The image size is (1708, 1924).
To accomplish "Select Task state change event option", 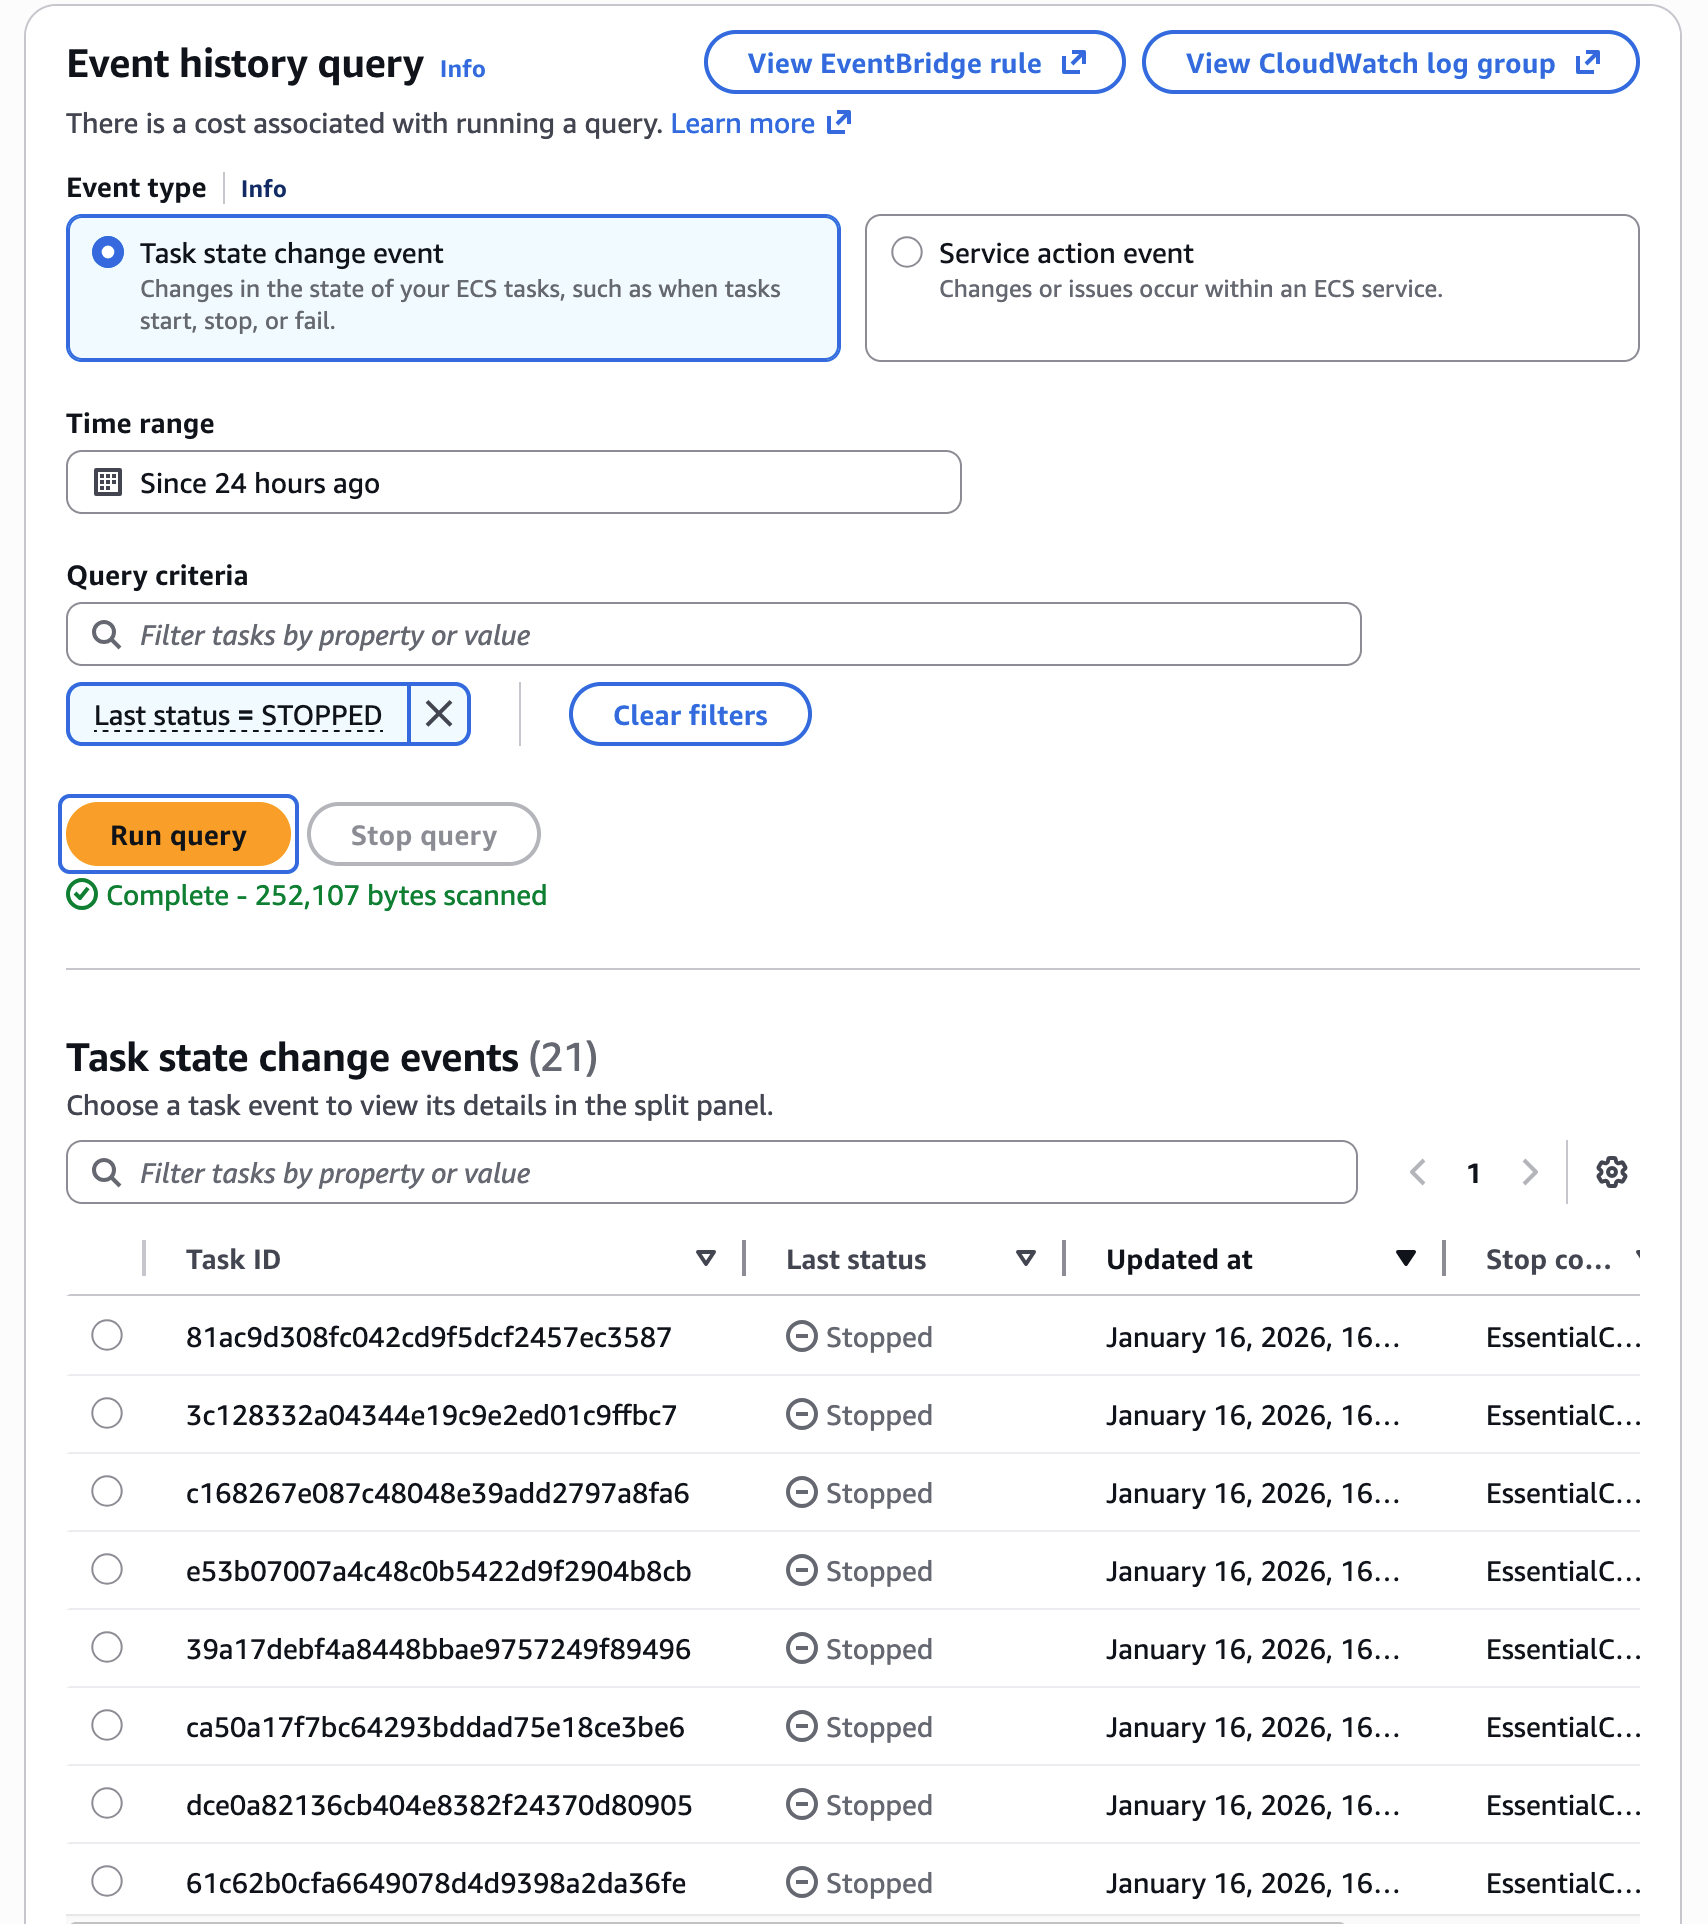I will (x=108, y=252).
